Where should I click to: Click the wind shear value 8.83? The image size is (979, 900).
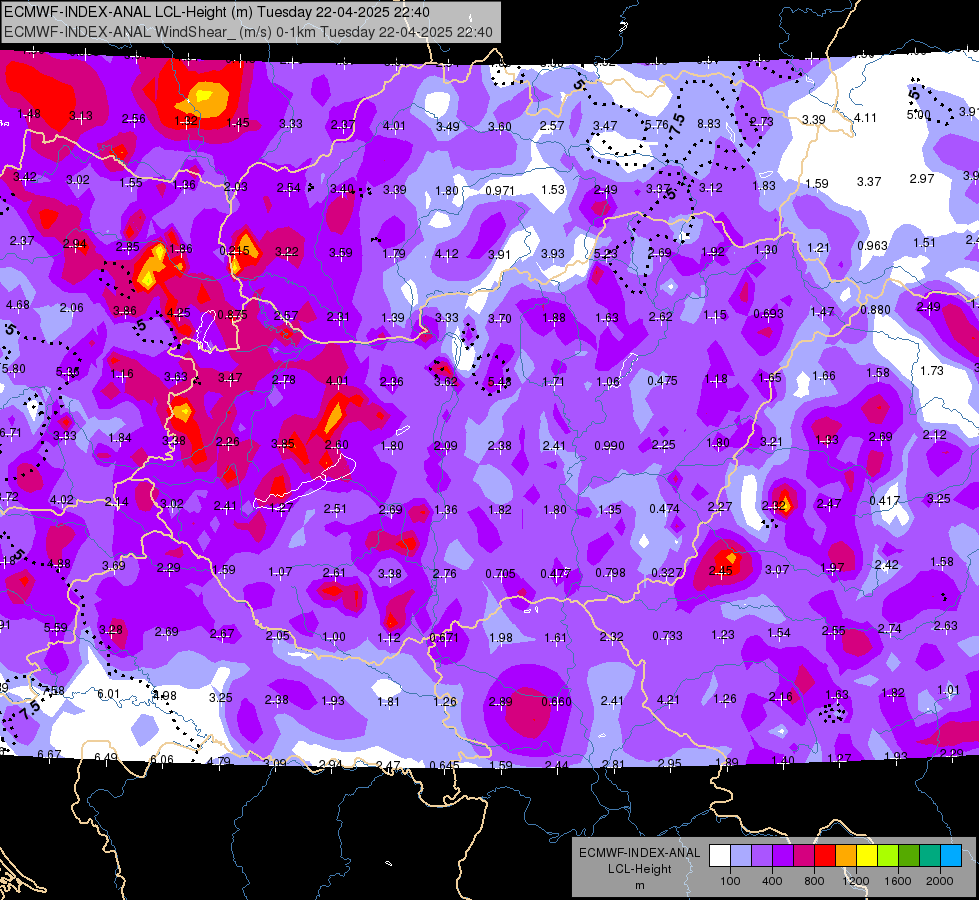point(709,124)
